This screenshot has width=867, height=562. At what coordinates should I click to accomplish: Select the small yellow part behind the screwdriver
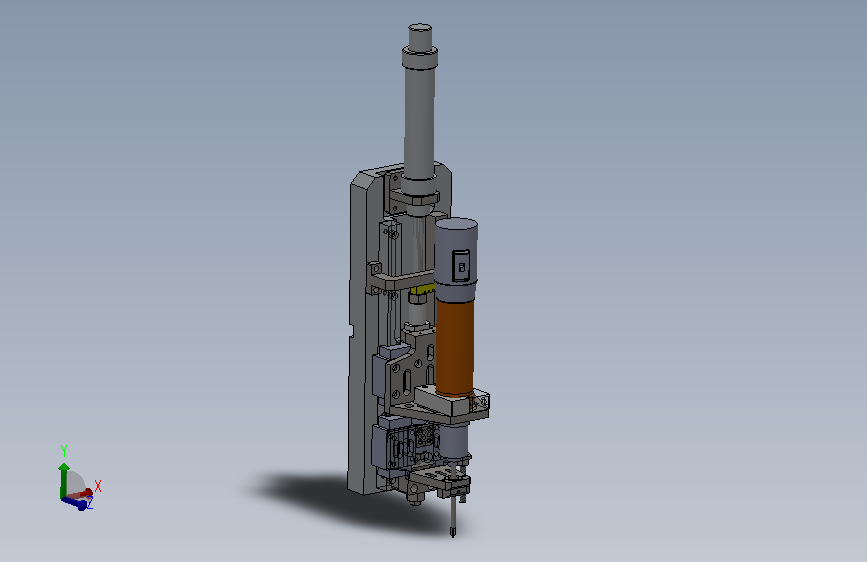[x=422, y=289]
